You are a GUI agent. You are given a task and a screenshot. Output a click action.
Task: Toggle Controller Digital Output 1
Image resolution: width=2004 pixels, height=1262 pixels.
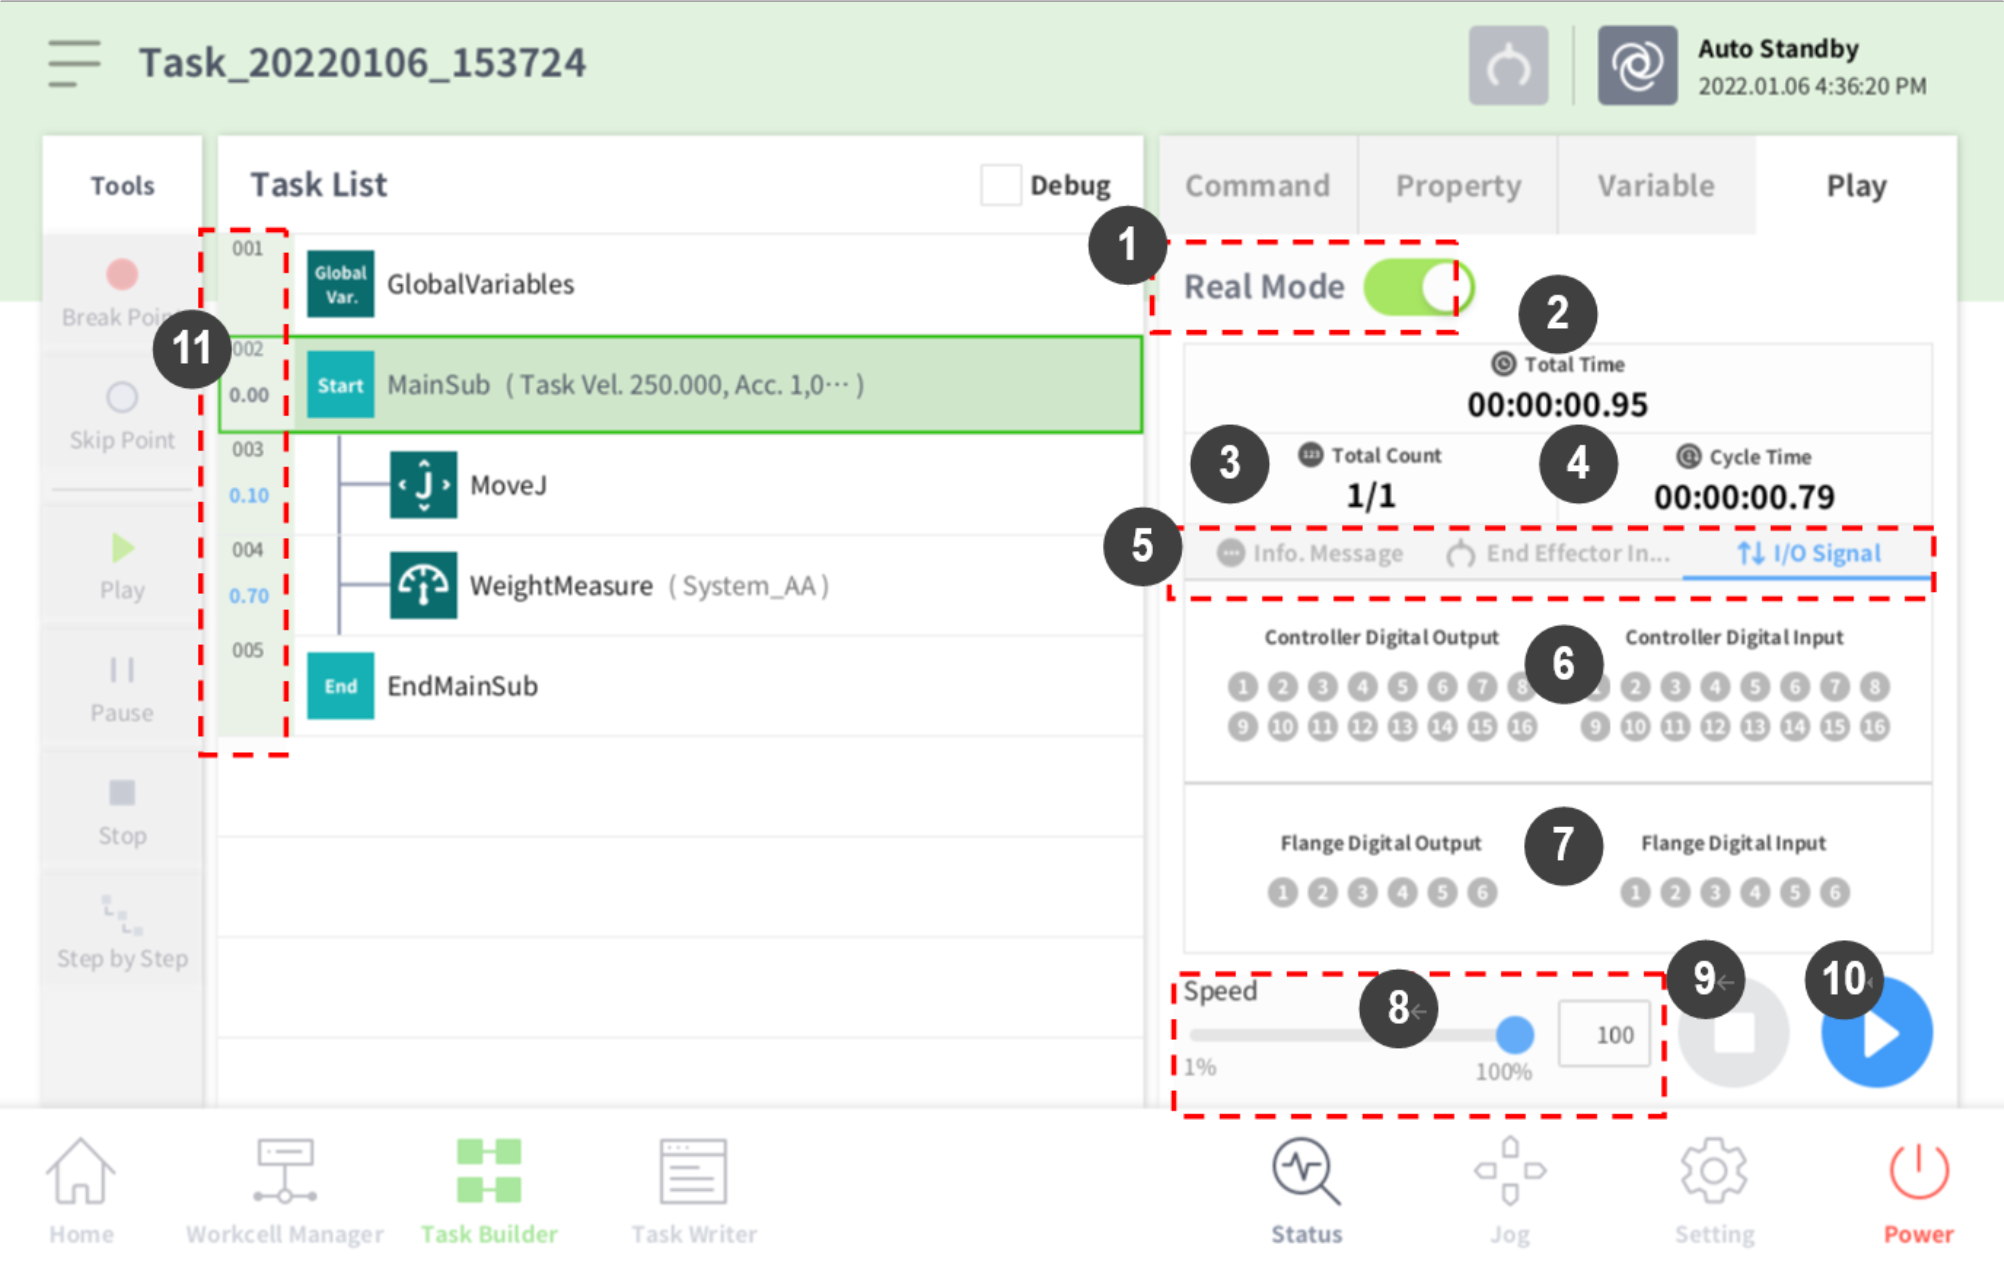pyautogui.click(x=1242, y=687)
